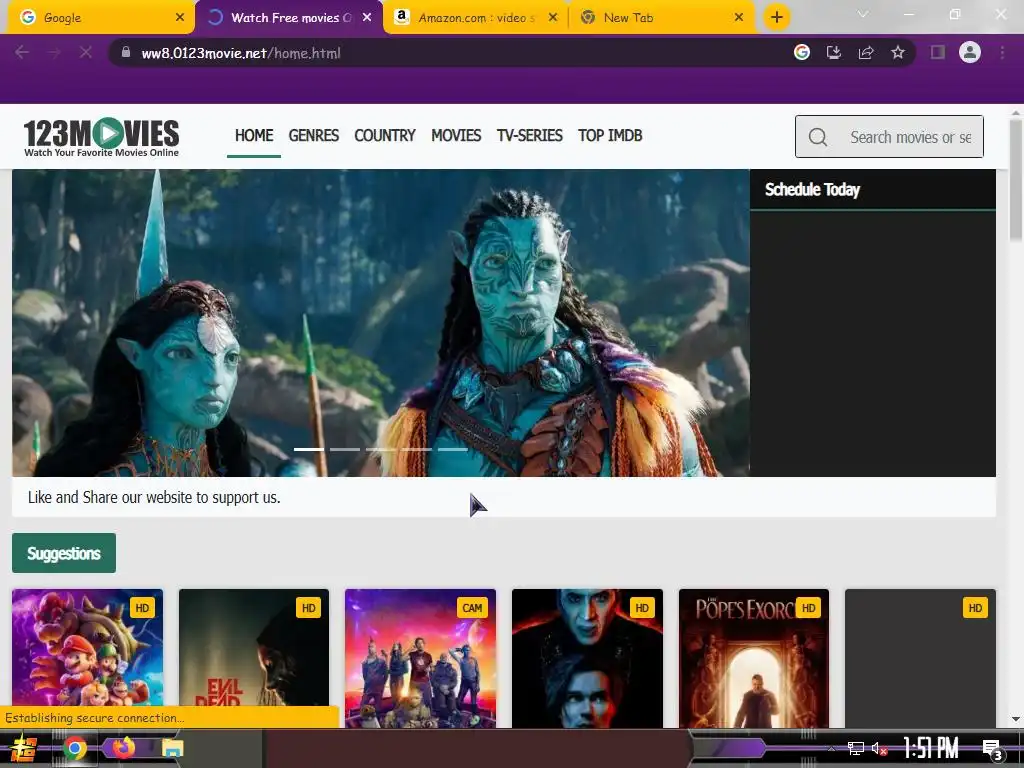Close the Amazon.com tab
1024x768 pixels.
point(552,18)
